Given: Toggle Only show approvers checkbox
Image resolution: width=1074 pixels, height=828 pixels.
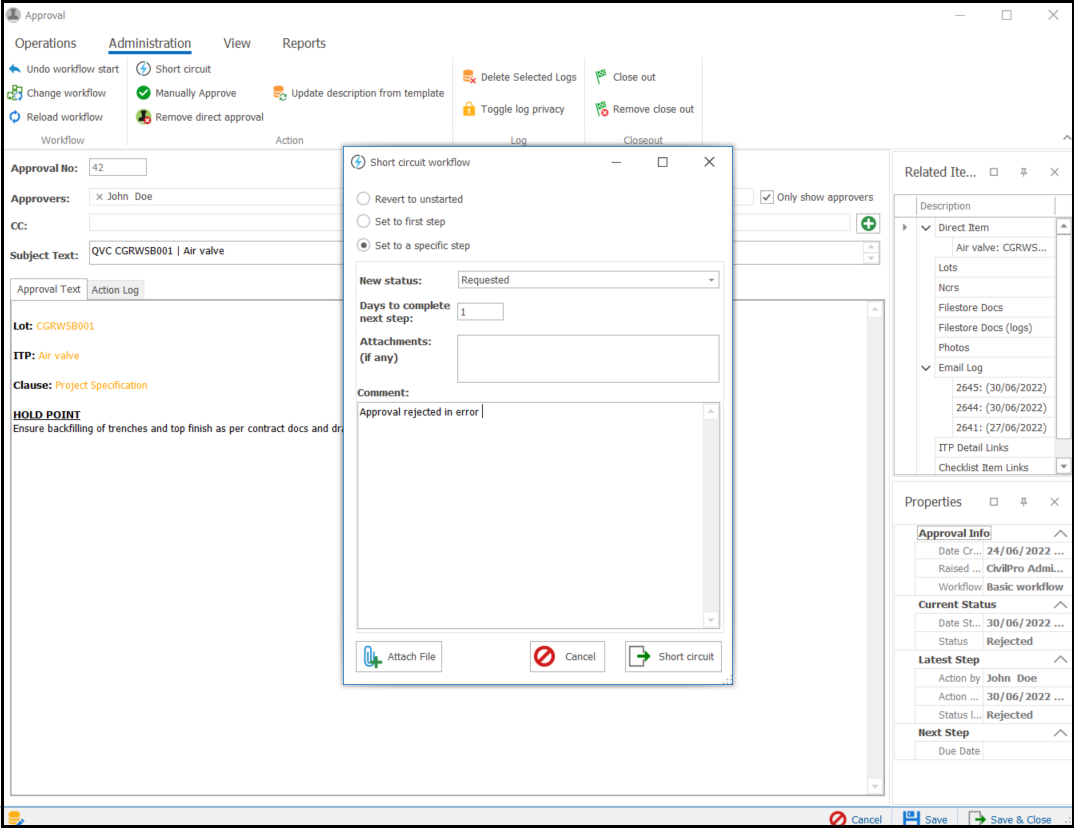Looking at the screenshot, I should pos(767,197).
